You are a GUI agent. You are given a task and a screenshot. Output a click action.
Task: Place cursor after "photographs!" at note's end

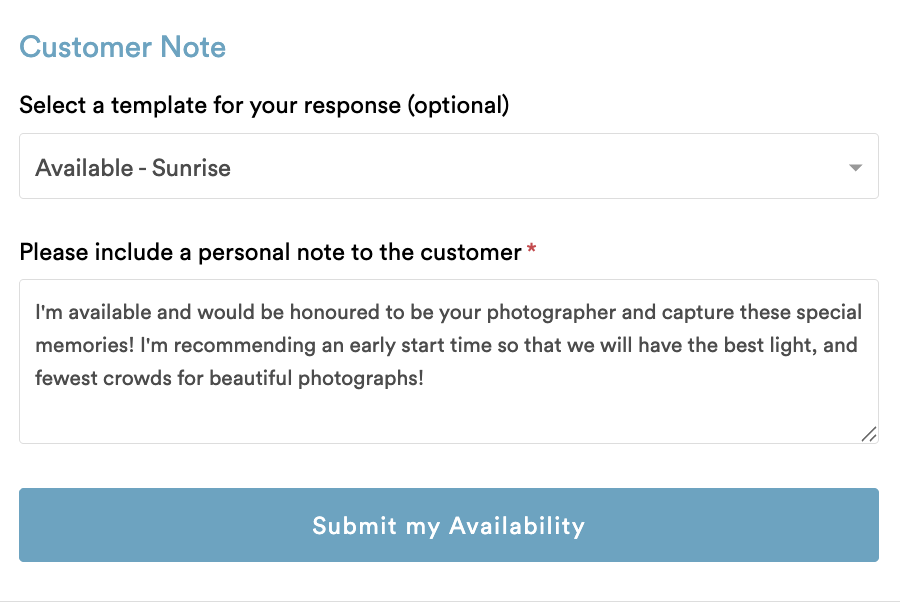[425, 378]
